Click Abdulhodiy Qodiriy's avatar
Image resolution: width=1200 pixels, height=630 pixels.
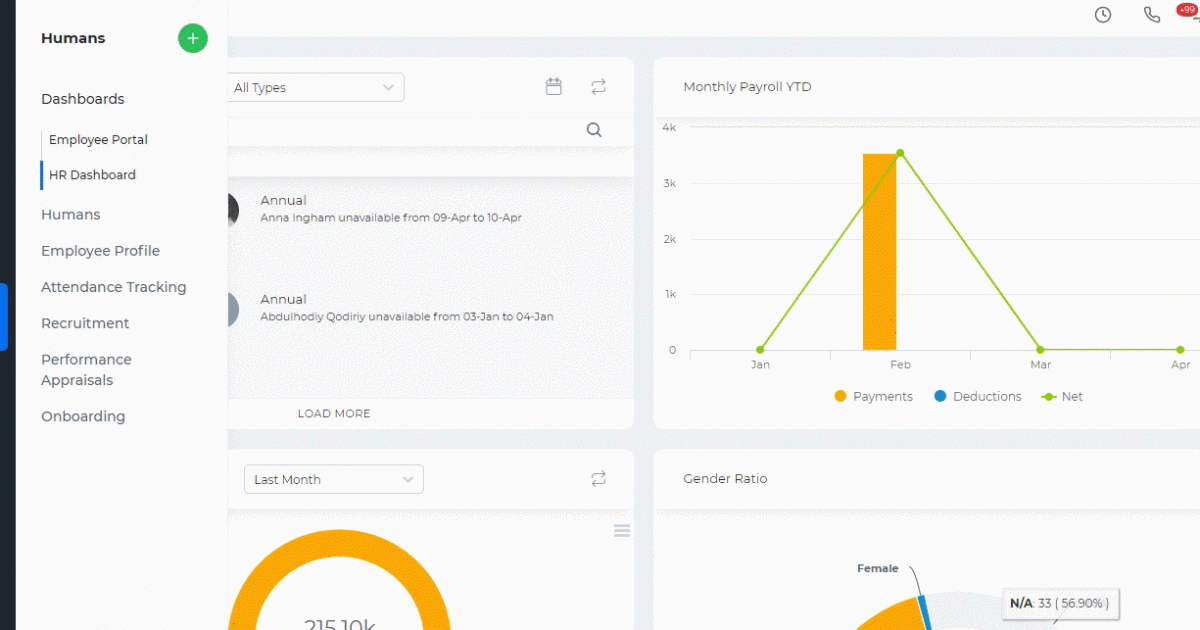pos(233,309)
